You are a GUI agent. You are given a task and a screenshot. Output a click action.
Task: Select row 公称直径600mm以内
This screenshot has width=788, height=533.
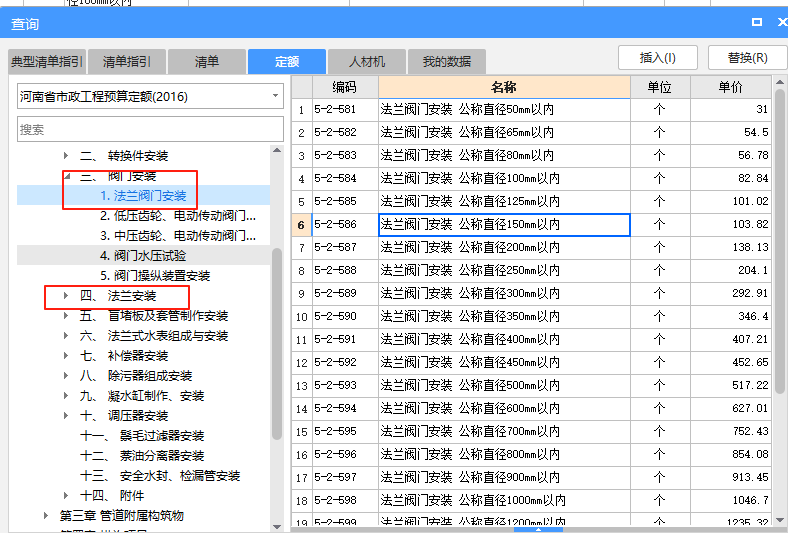504,408
